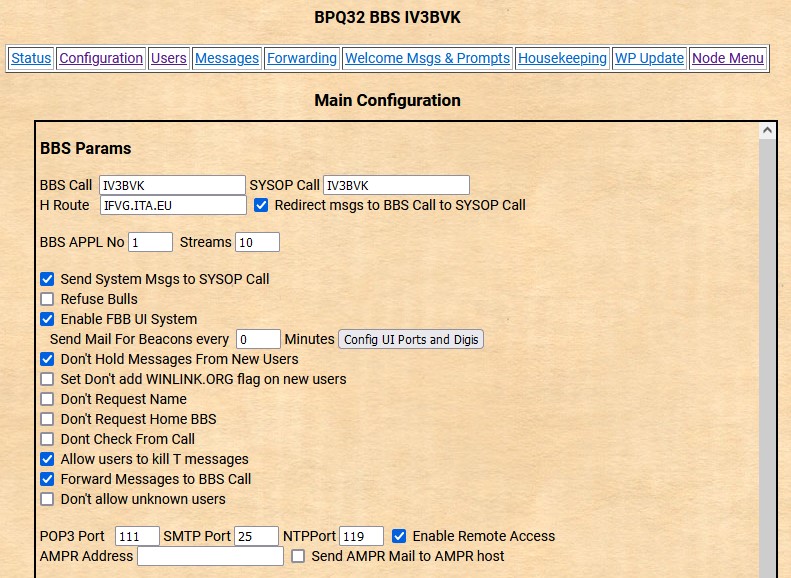Click the AMPR Address input field
This screenshot has height=578, width=791.
(210, 556)
